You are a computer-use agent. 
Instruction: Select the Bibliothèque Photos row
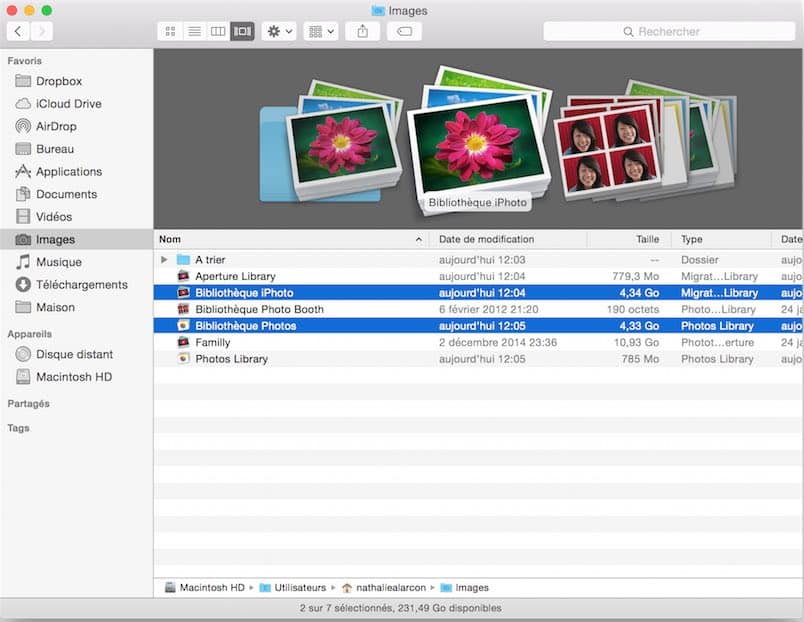[478, 326]
